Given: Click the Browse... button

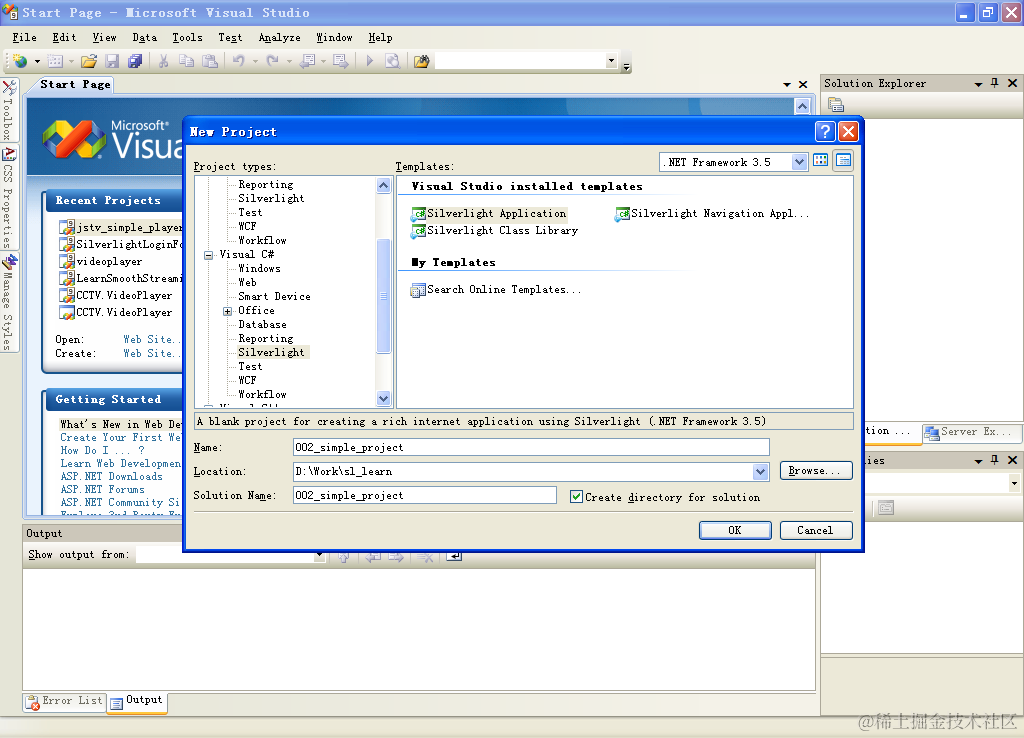Looking at the screenshot, I should coord(815,471).
